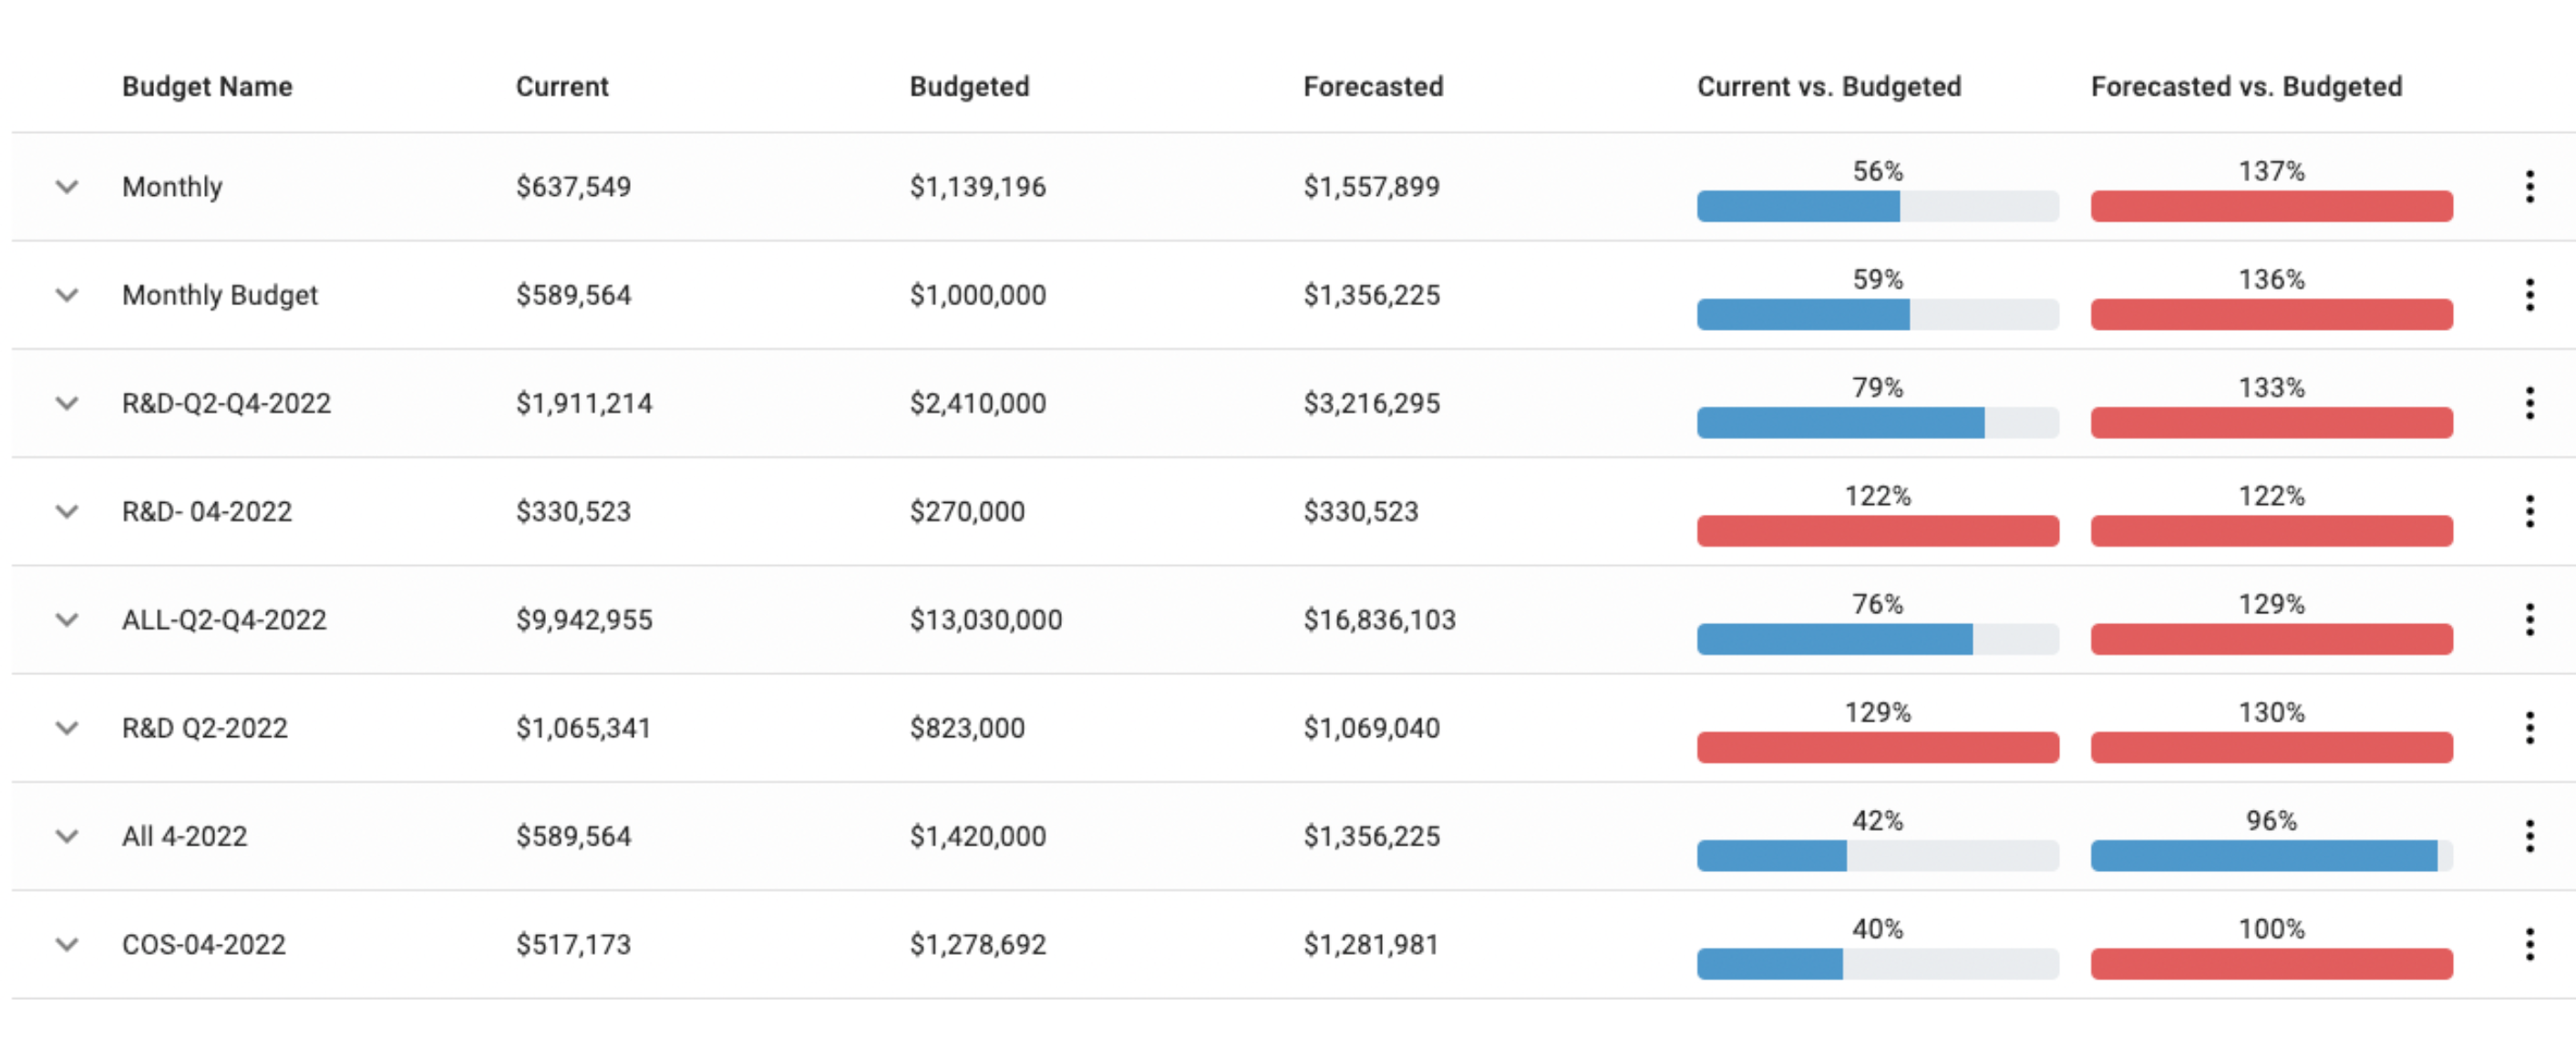This screenshot has height=1046, width=2576.
Task: Click the 42% progress bar for All 4-2022
Action: (x=1878, y=856)
